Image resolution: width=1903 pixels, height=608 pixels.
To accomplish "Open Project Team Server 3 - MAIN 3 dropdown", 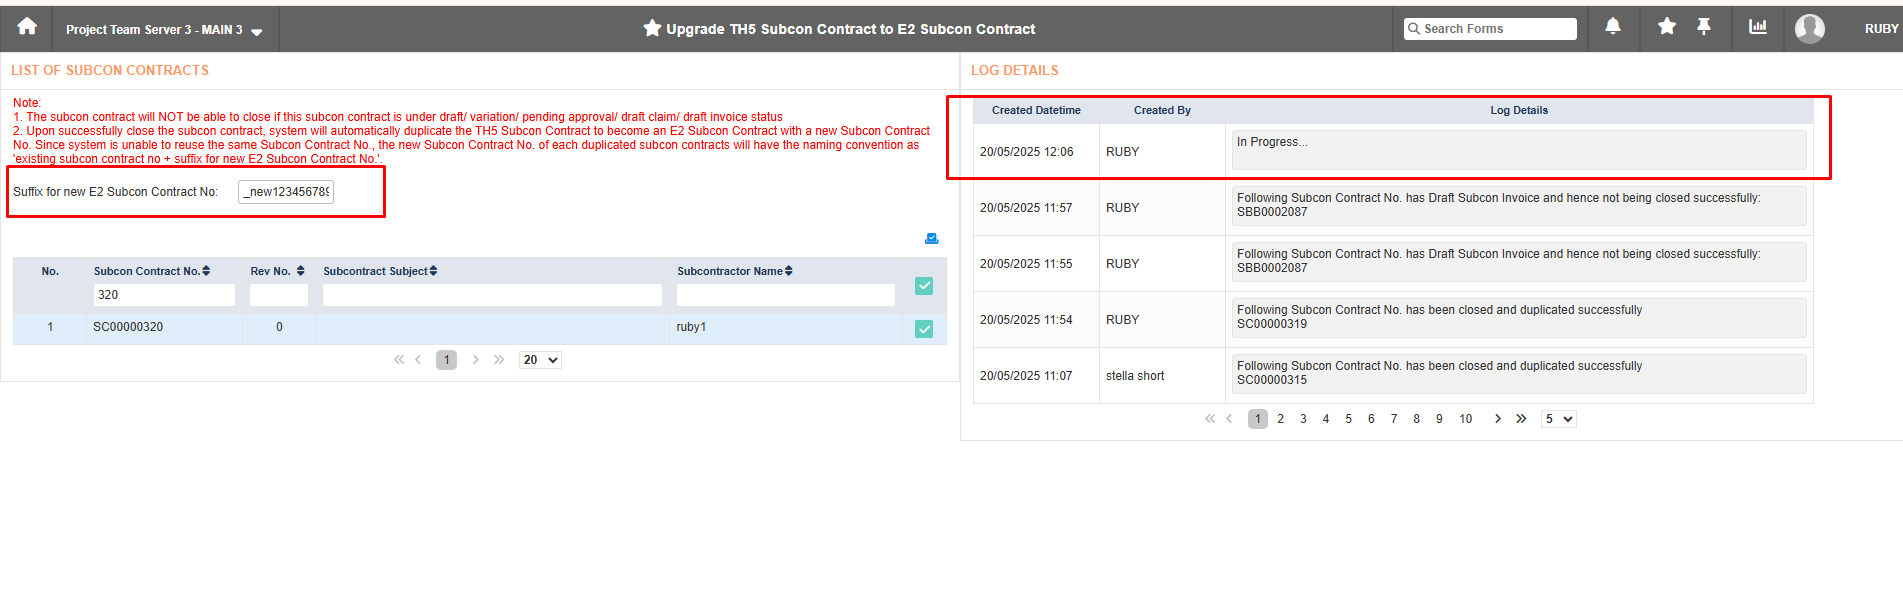I will (x=164, y=30).
